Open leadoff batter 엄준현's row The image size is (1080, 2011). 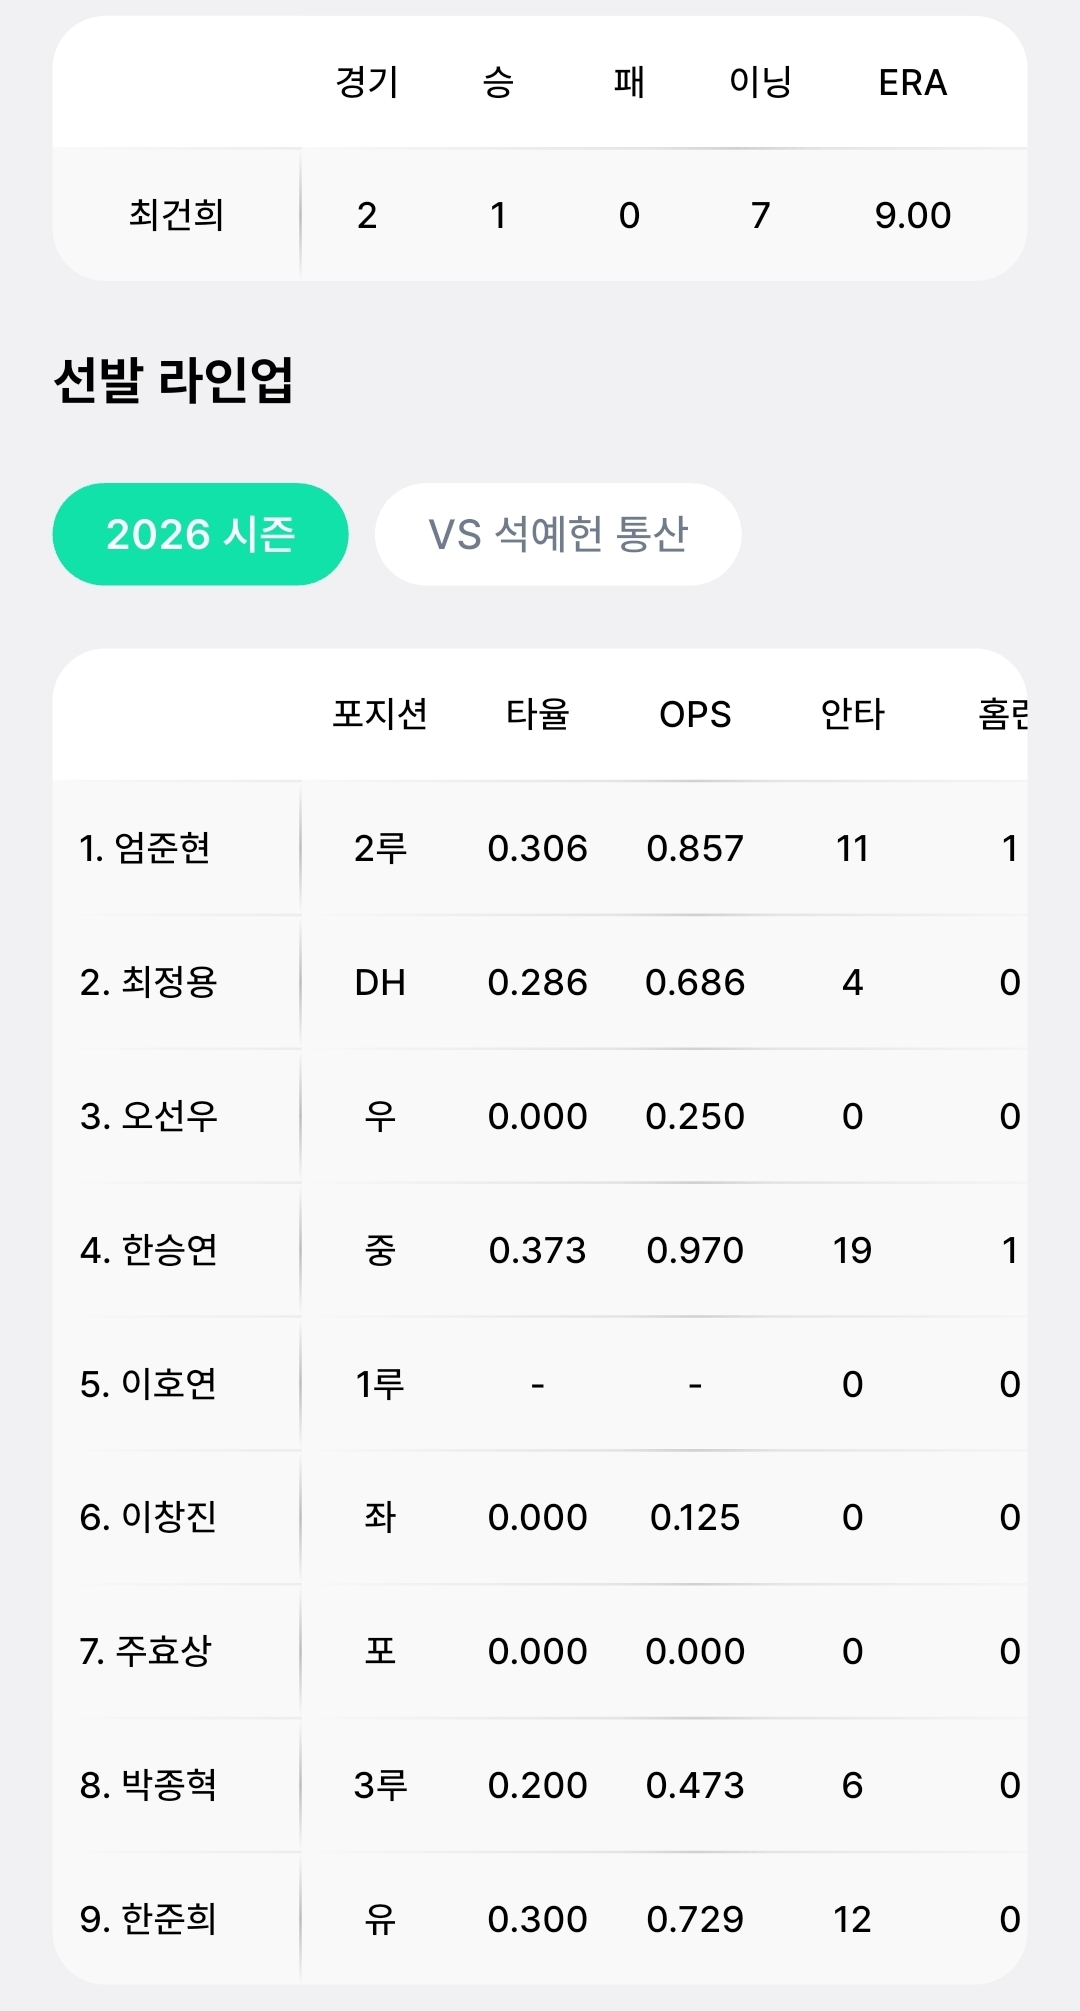[146, 848]
